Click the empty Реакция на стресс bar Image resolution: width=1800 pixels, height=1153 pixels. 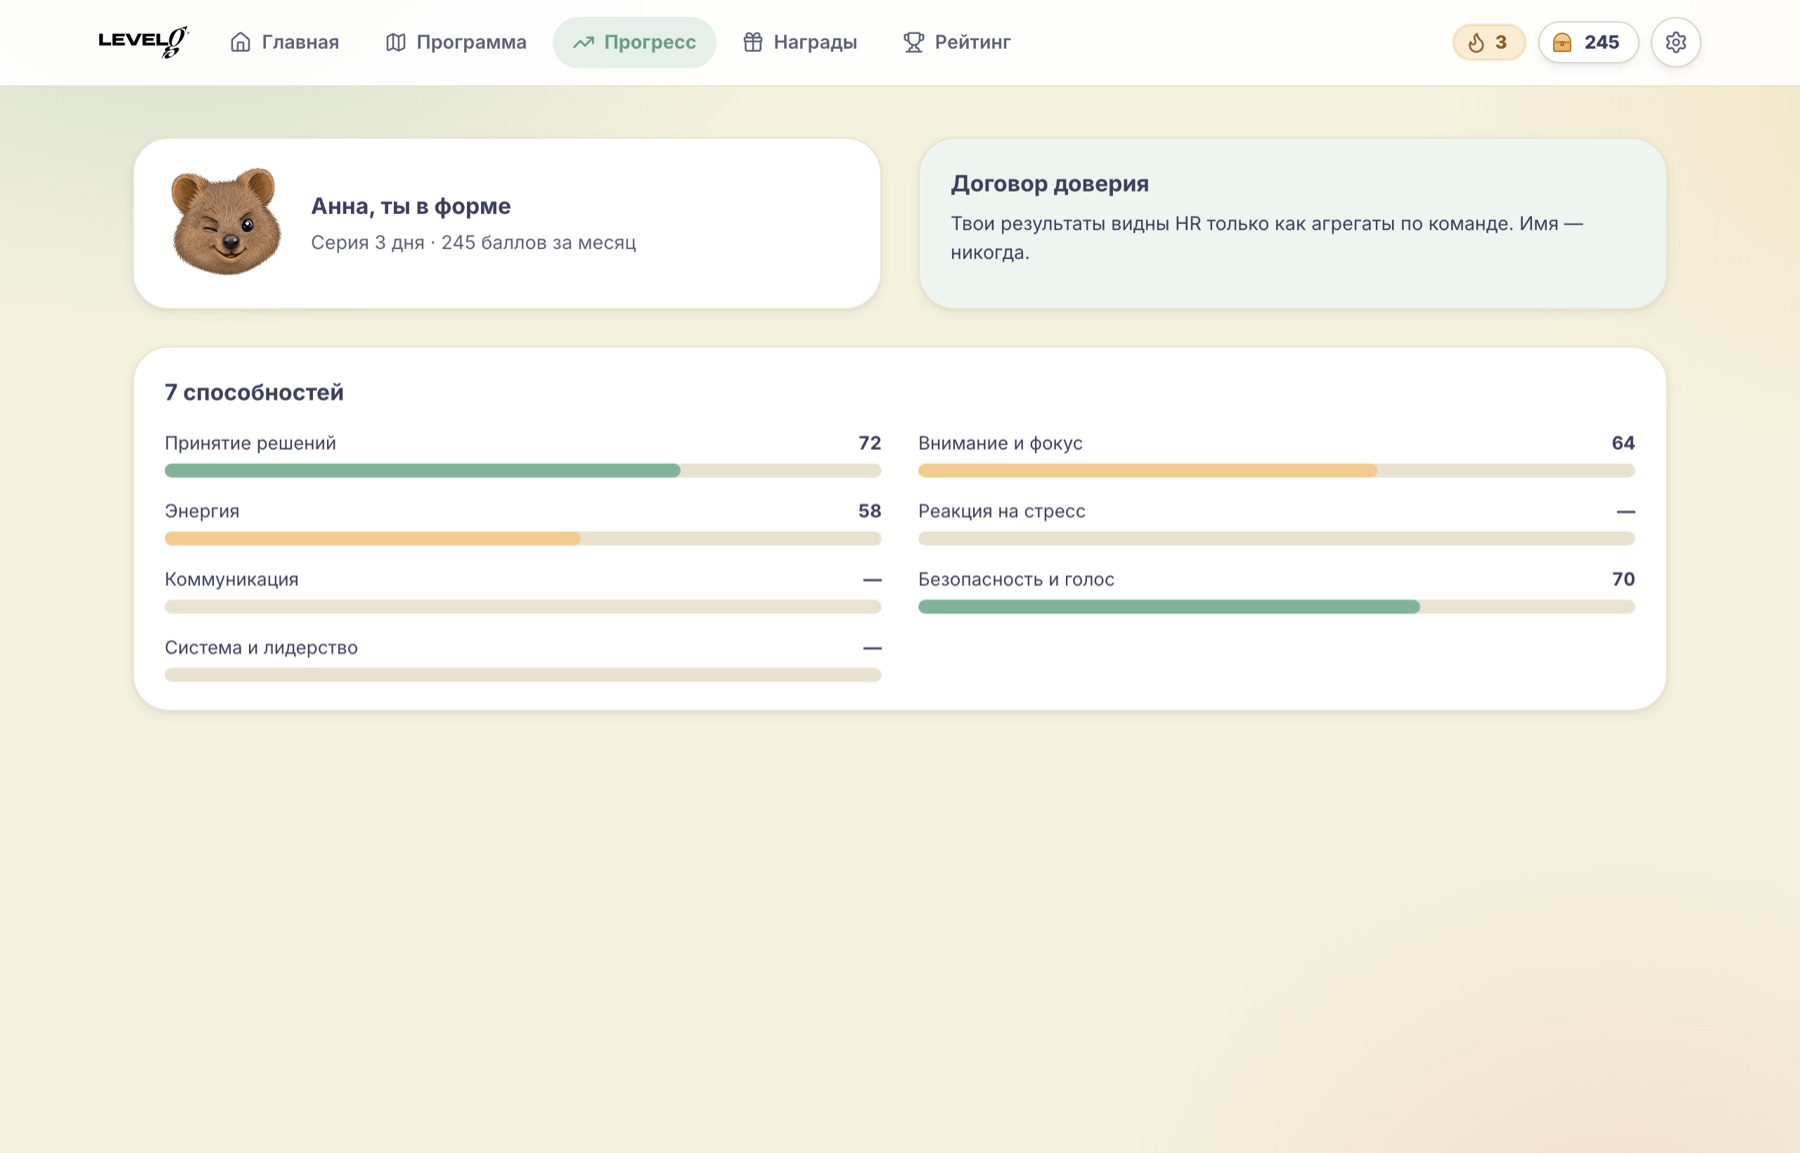coord(1276,538)
